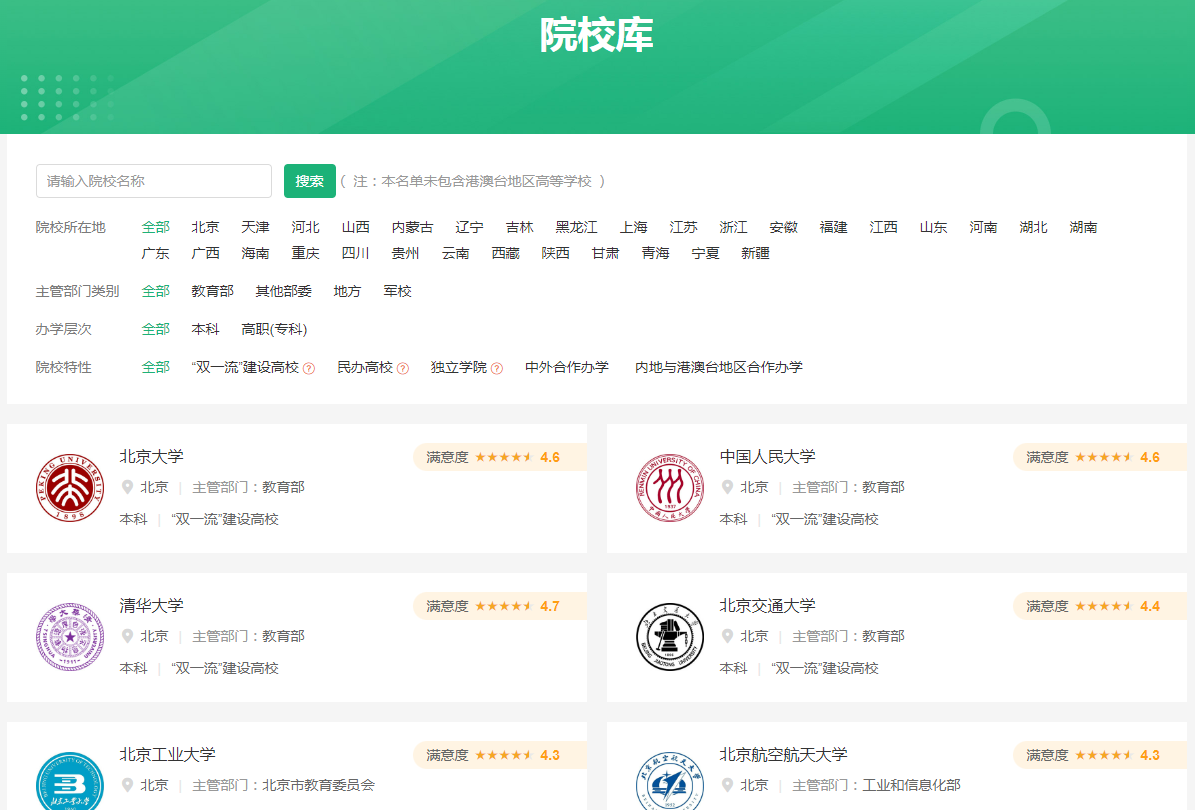
Task: Filter schools by 湖北 location
Action: click(x=1033, y=227)
